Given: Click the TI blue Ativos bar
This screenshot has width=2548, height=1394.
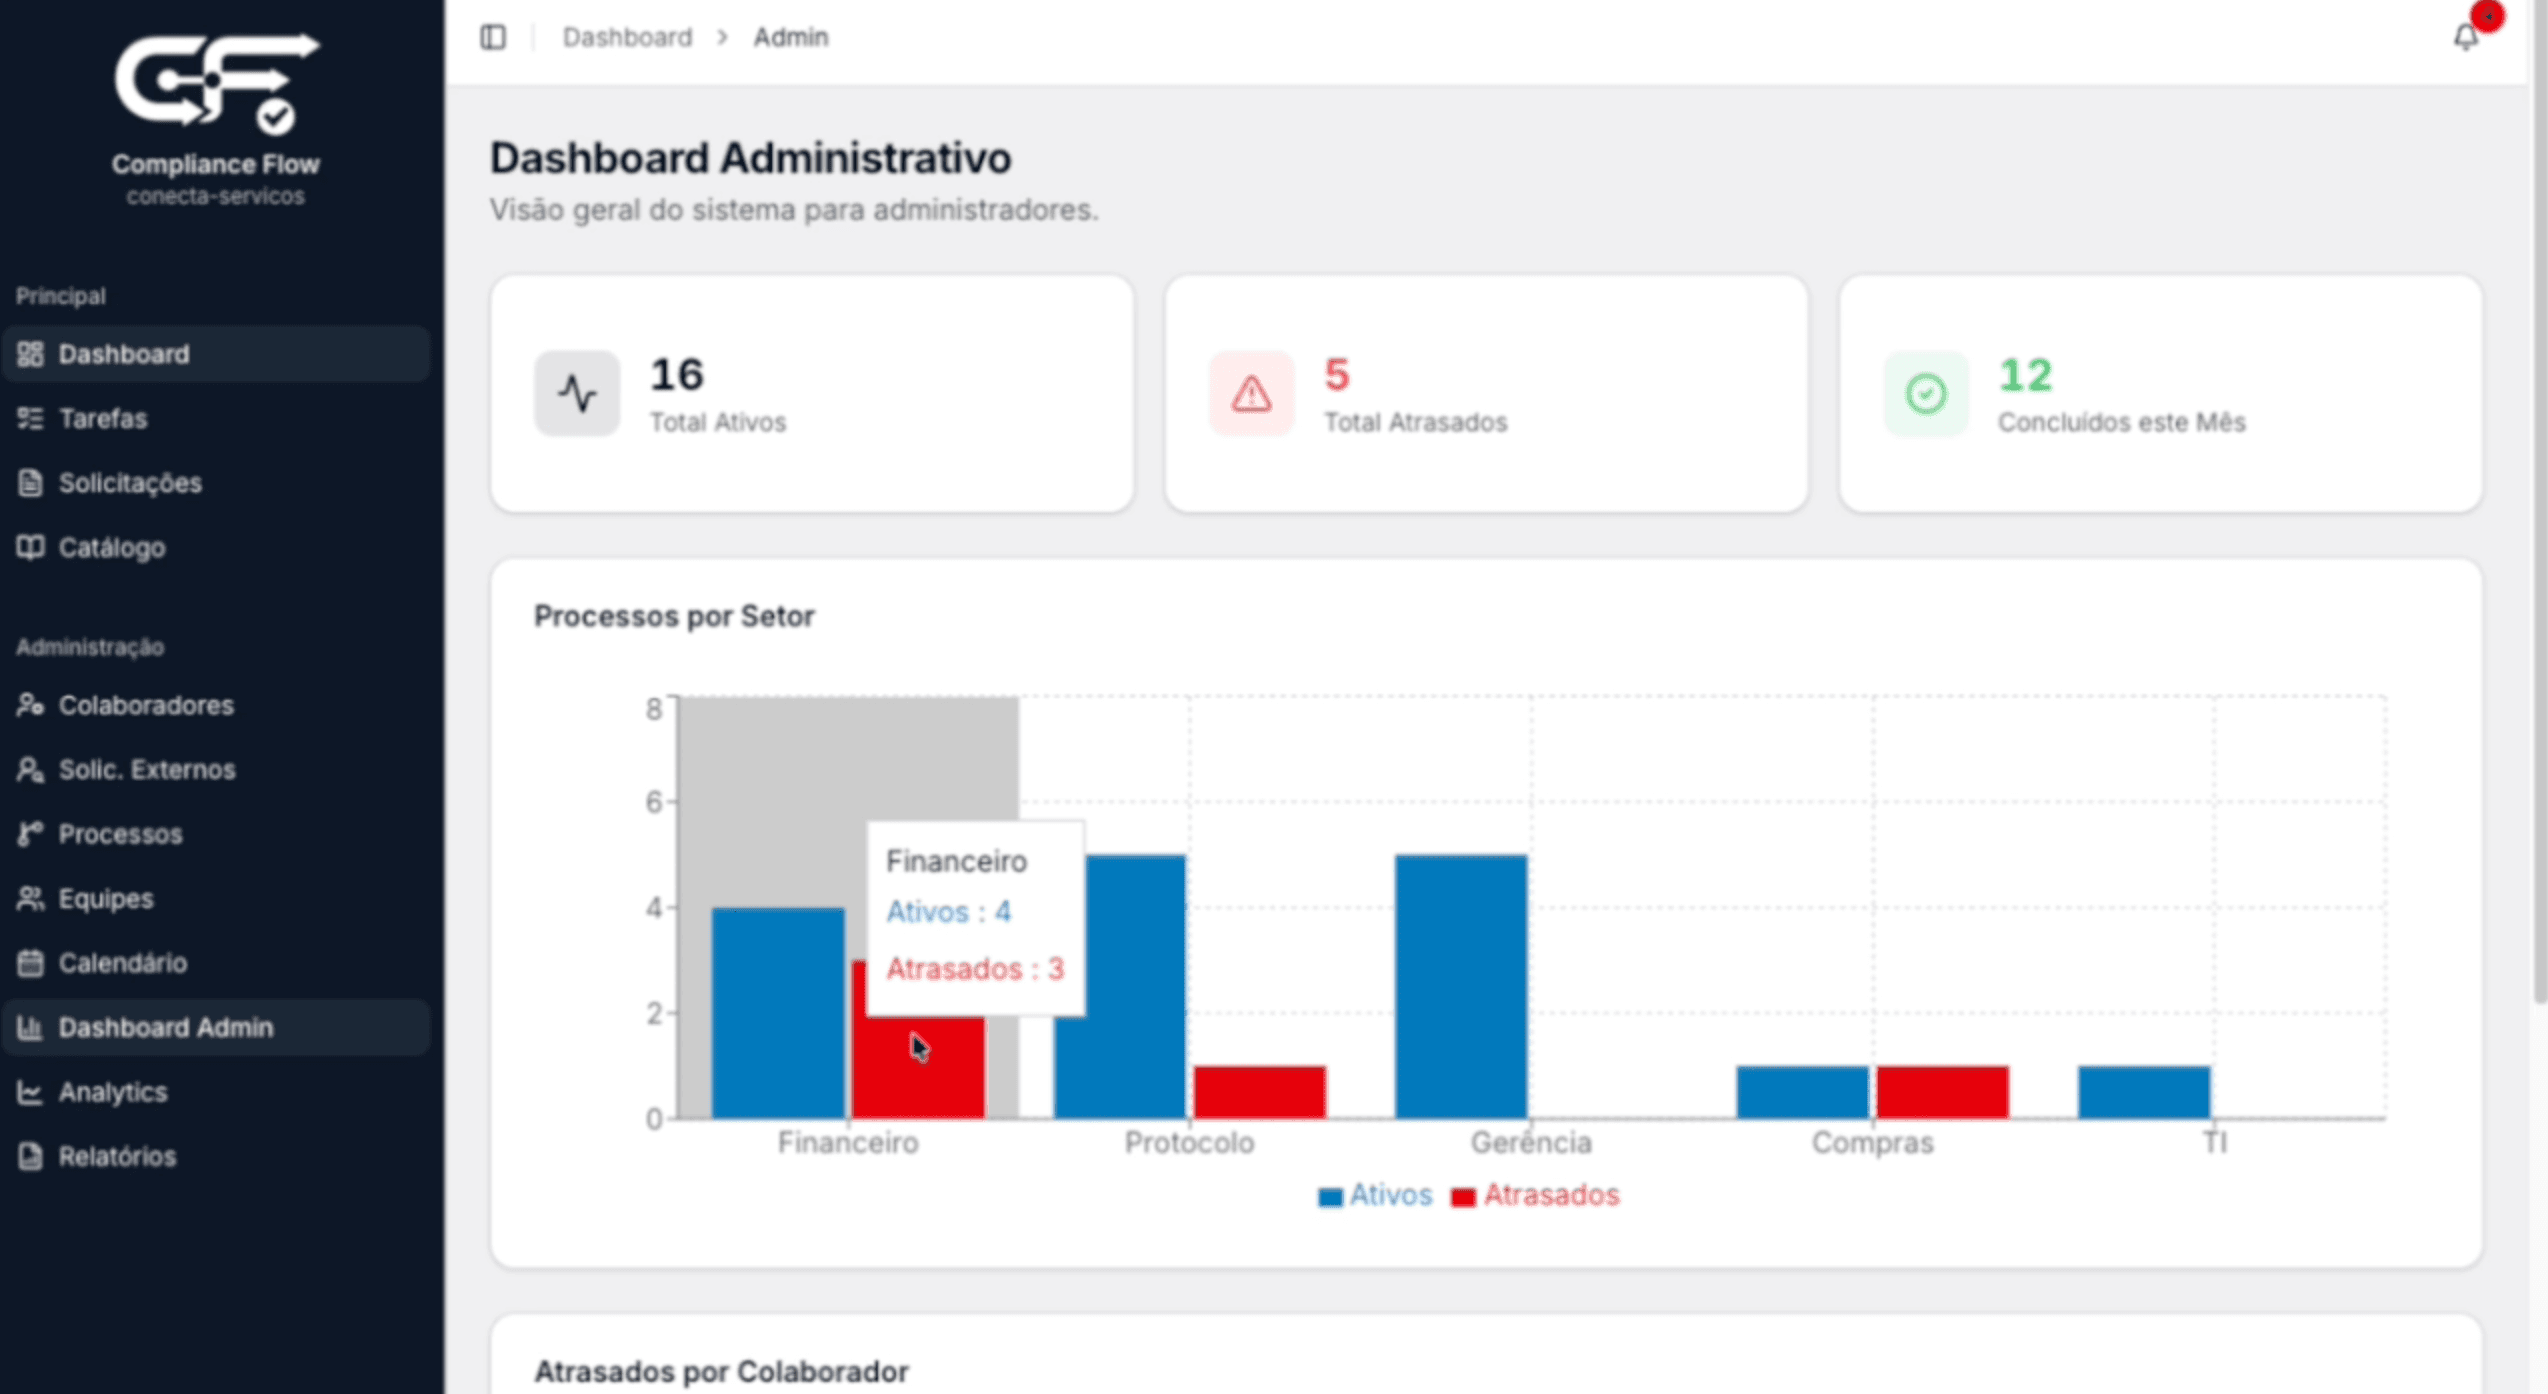Looking at the screenshot, I should 2144,1092.
